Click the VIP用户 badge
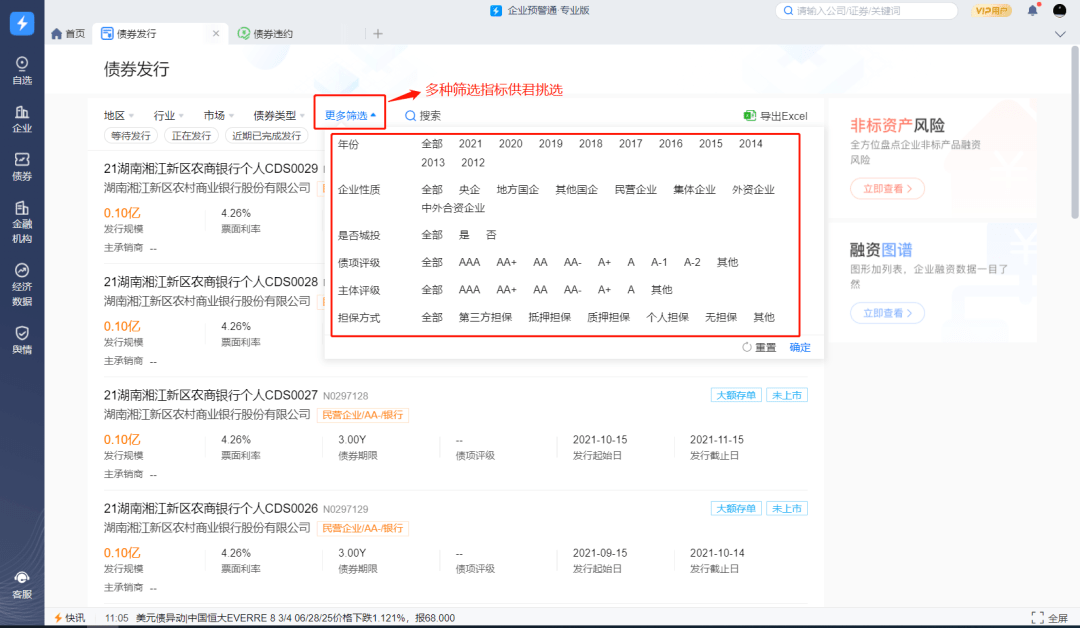Screen dimensions: 1080x628 991,10
